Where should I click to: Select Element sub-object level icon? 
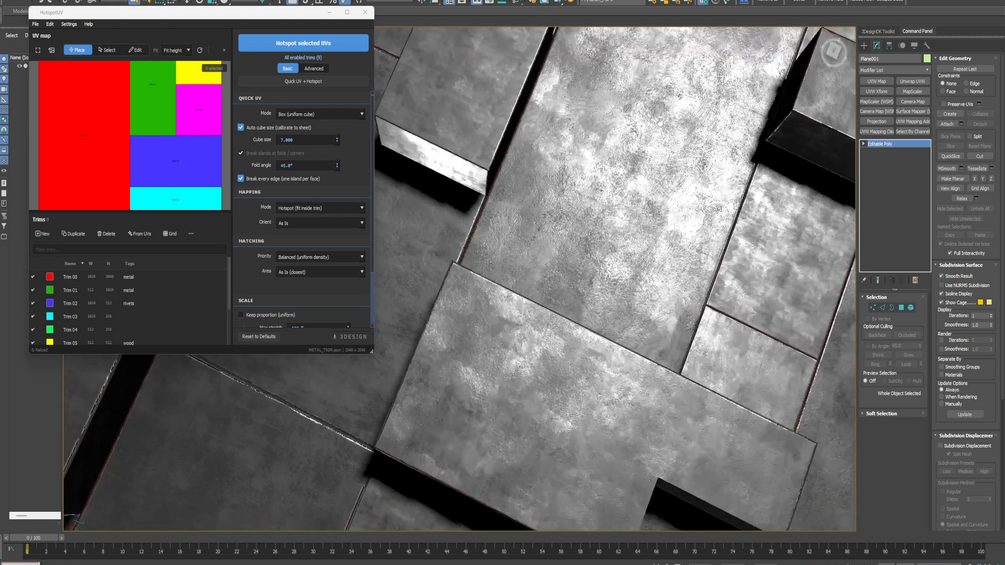[x=911, y=307]
